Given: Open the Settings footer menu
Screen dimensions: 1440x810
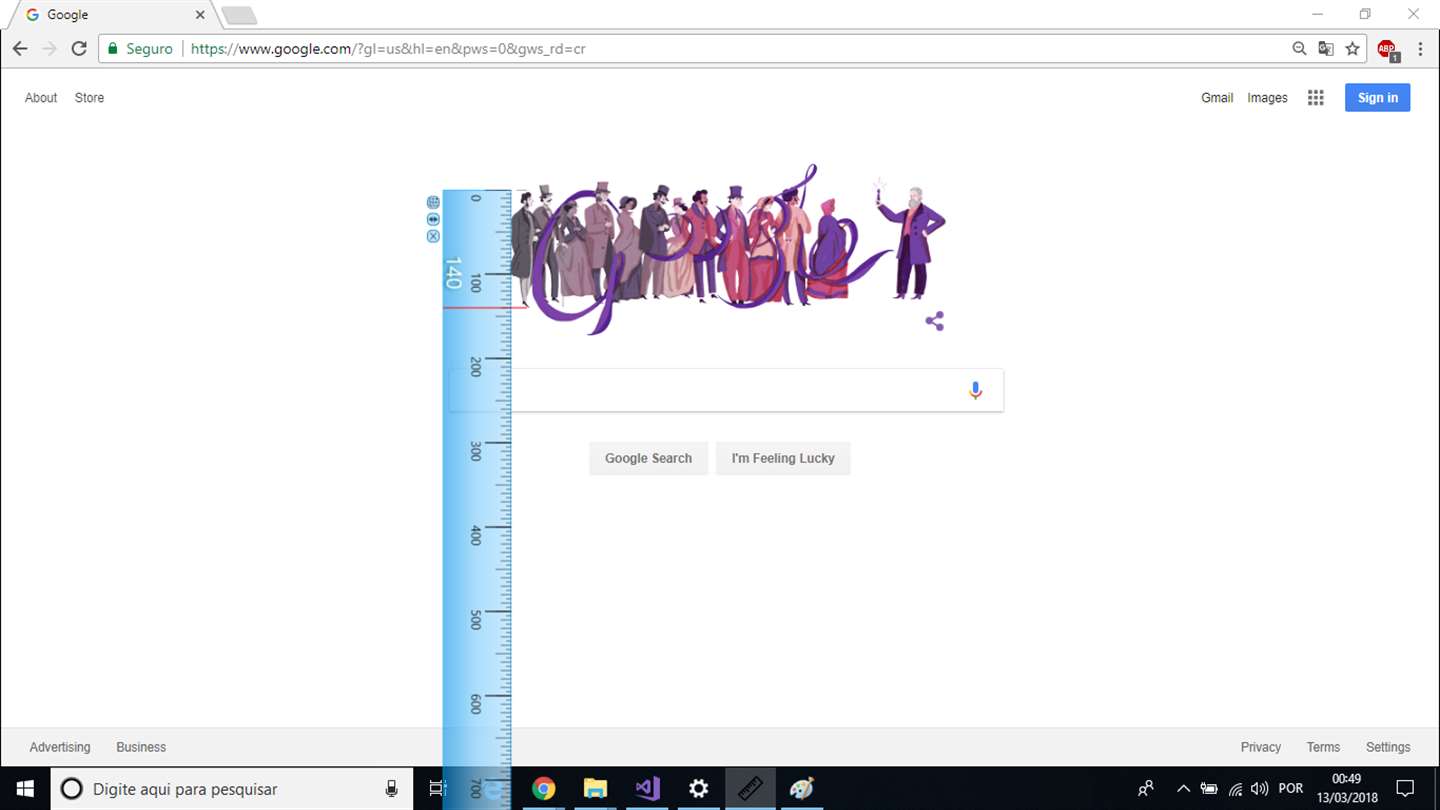Looking at the screenshot, I should [1388, 747].
